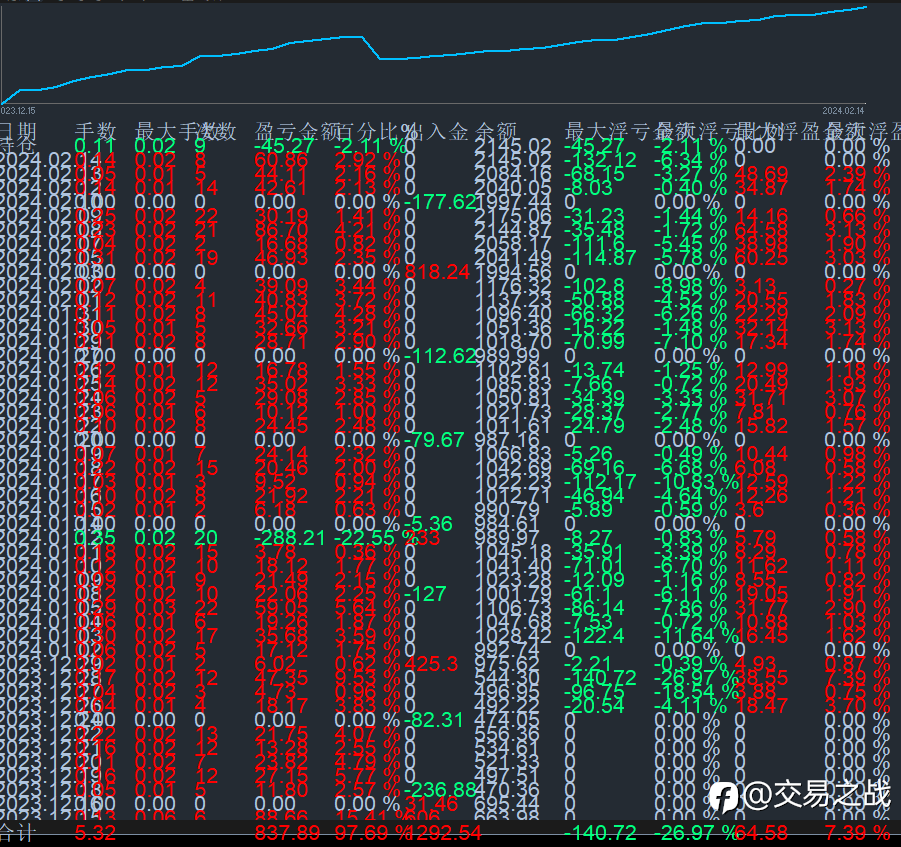Click floating loss cell -70.99
Viewport: 901px width, 847px height.
tap(595, 342)
